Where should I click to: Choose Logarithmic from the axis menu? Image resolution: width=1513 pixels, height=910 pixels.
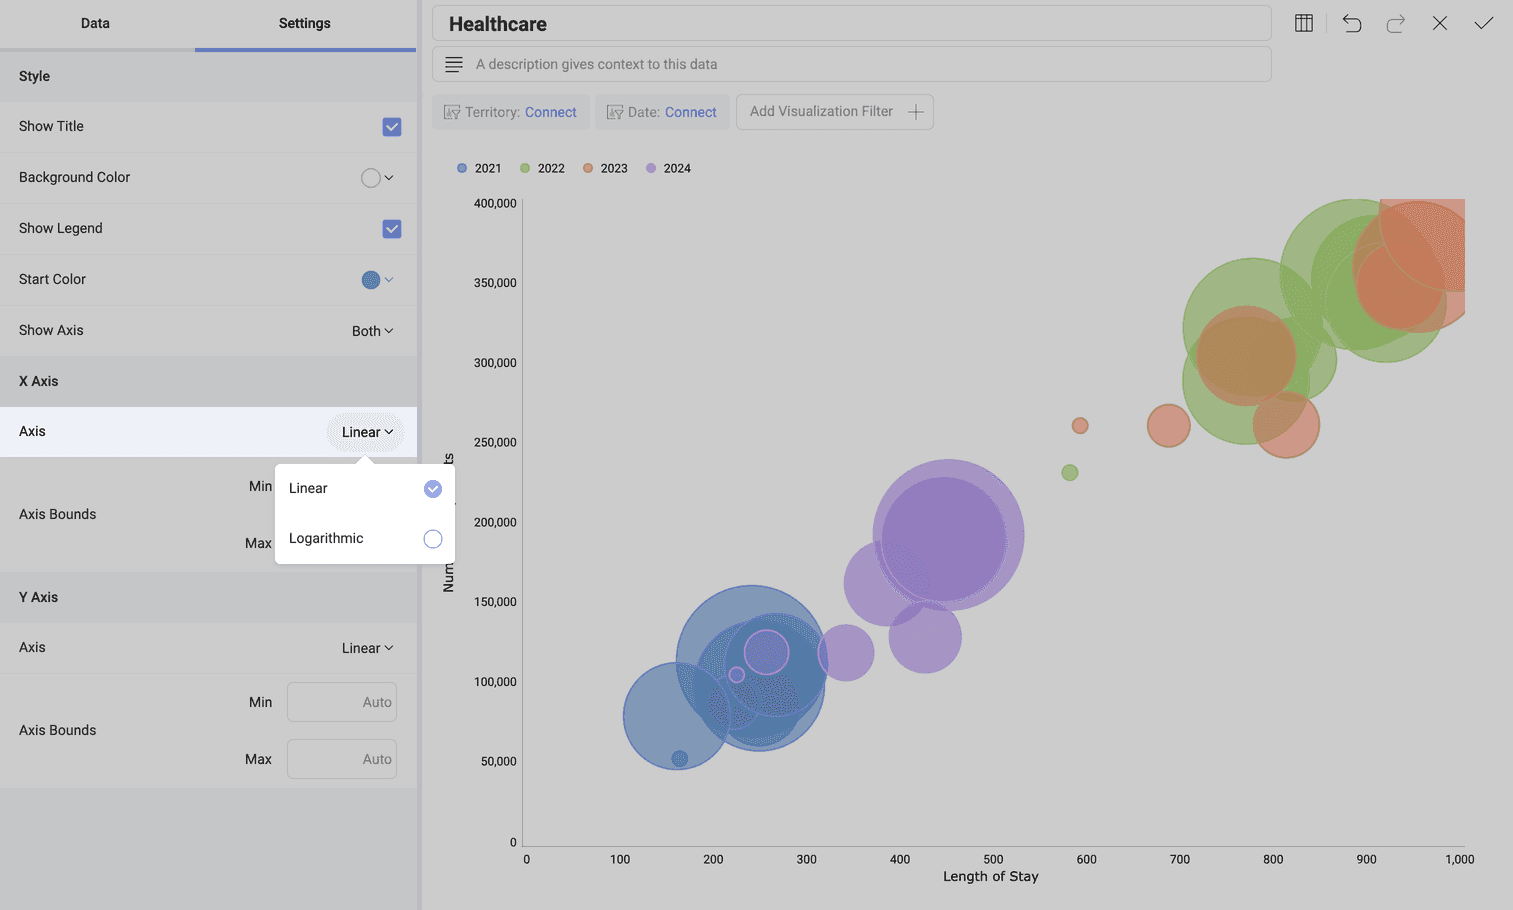coord(365,539)
